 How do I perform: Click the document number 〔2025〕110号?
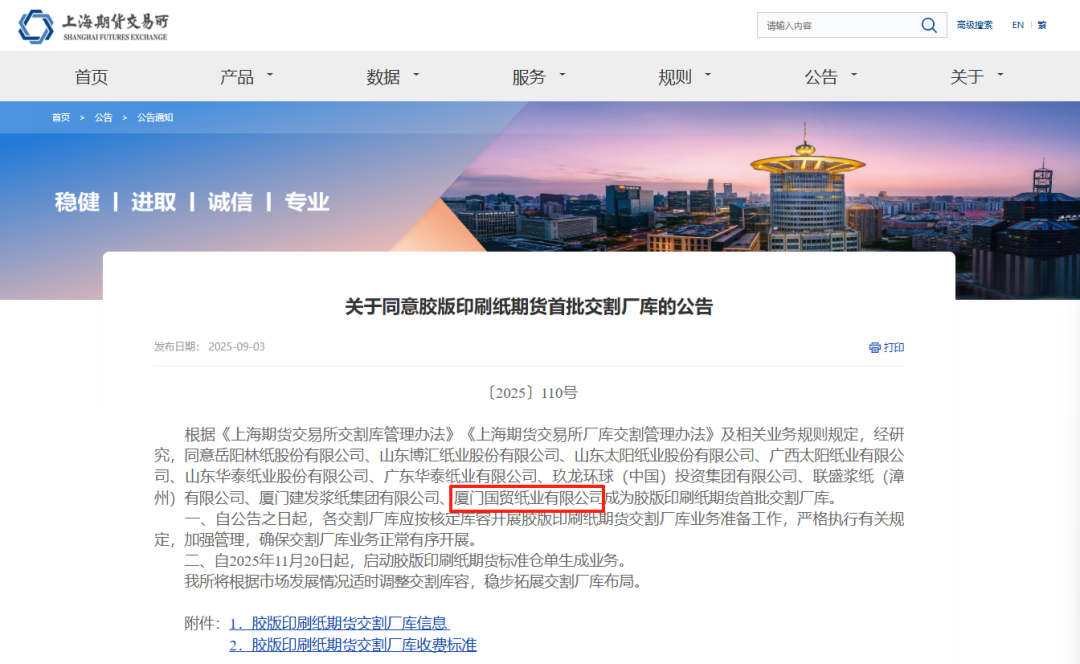click(x=532, y=393)
